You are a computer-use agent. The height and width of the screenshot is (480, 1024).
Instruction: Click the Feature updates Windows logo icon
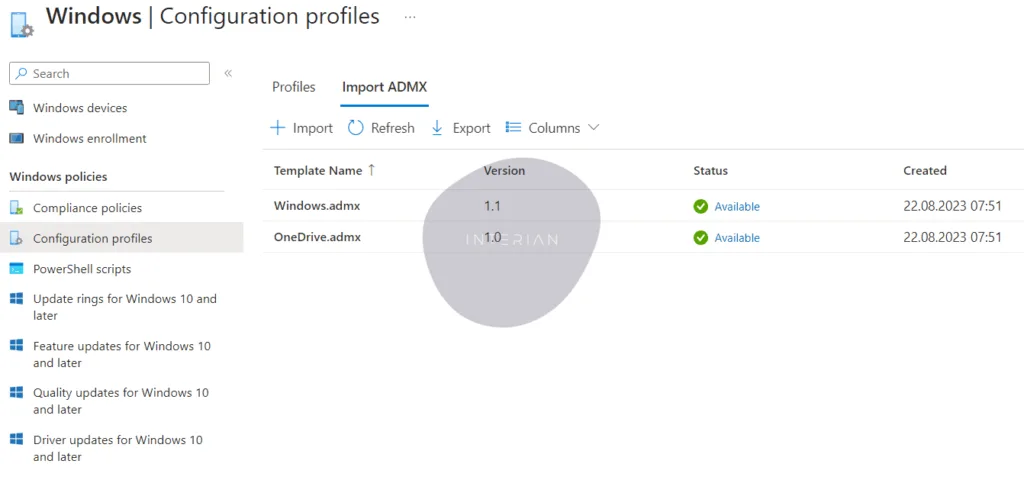point(16,345)
